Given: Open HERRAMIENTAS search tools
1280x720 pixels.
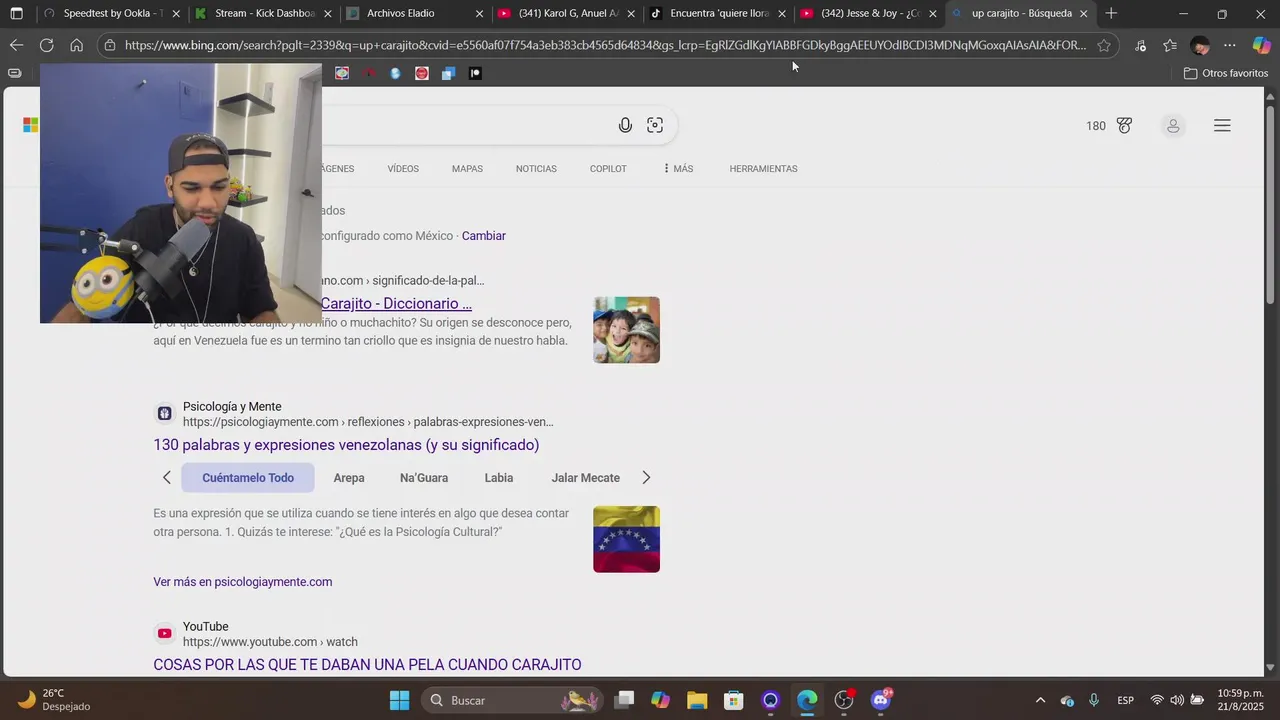Looking at the screenshot, I should coord(763,169).
